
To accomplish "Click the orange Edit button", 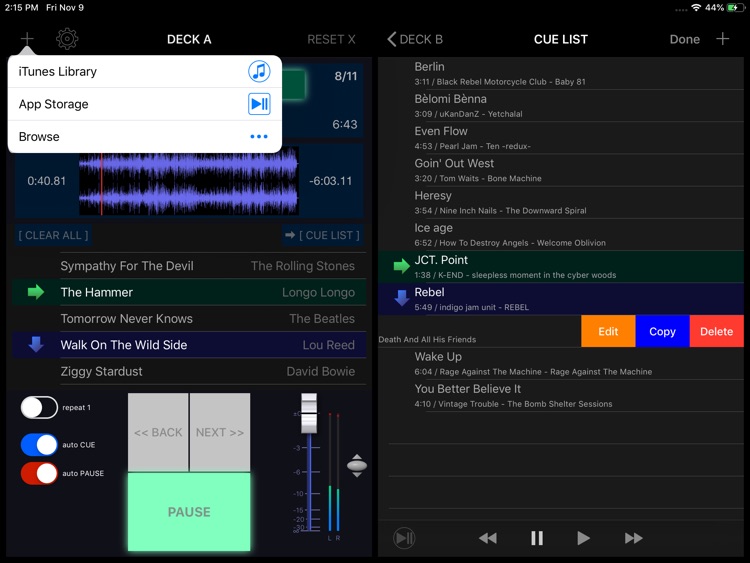I will pos(608,331).
